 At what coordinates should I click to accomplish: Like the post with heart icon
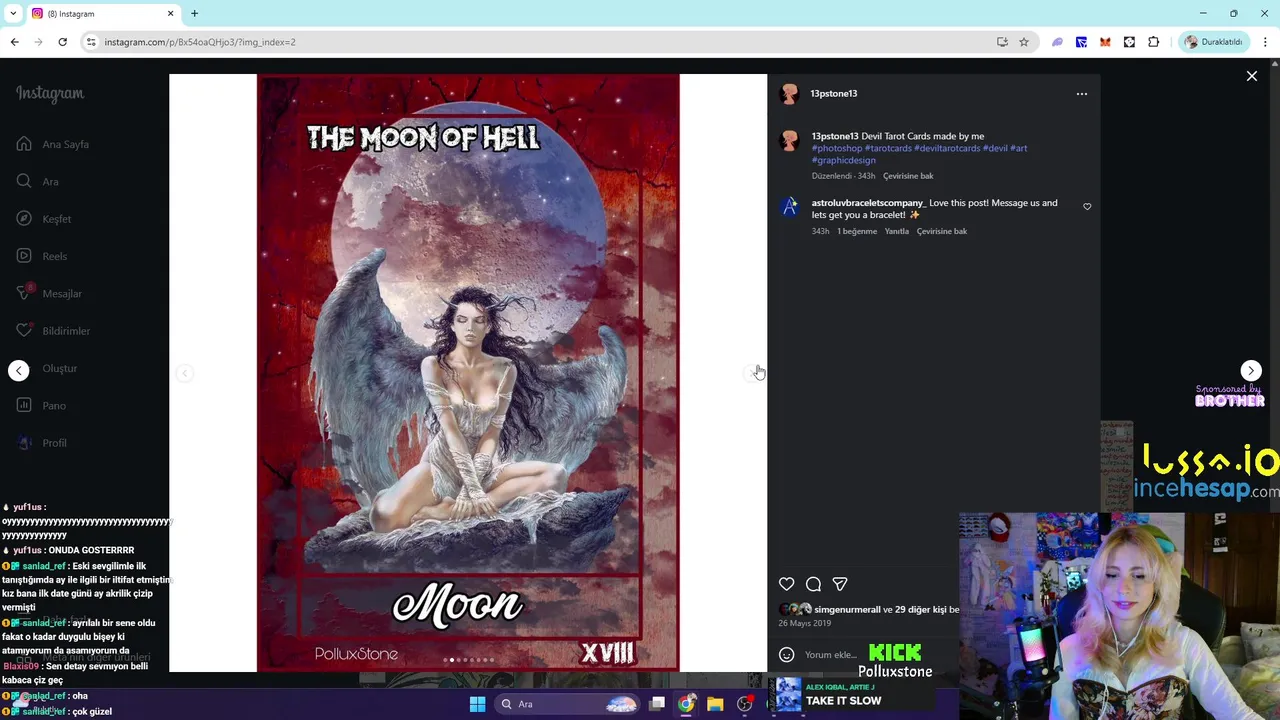click(x=787, y=584)
